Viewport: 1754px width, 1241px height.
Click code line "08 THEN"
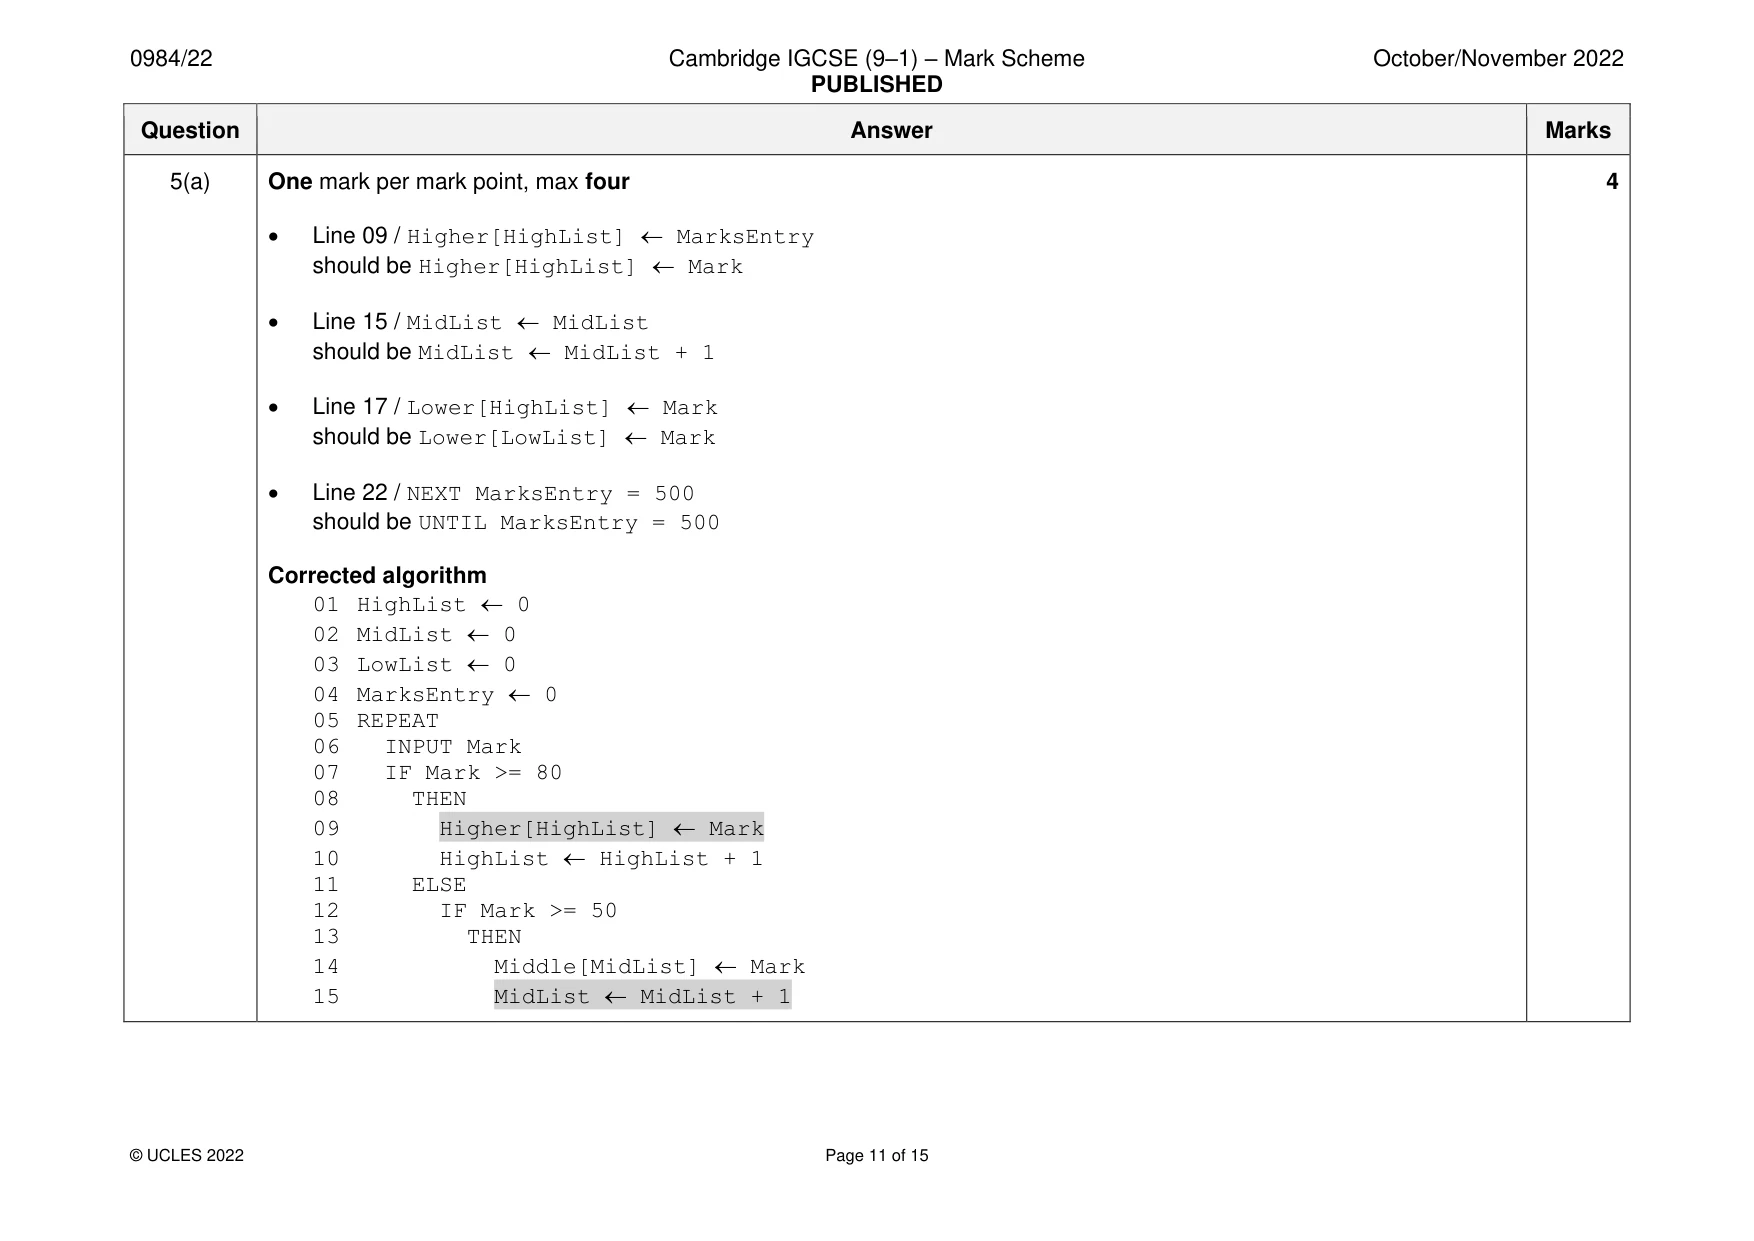coord(390,799)
